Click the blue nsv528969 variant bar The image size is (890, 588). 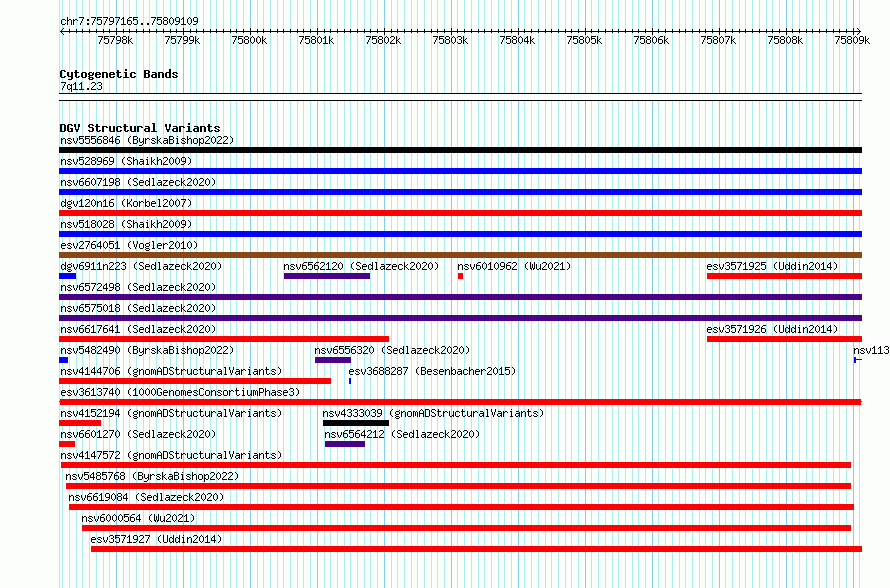point(460,171)
